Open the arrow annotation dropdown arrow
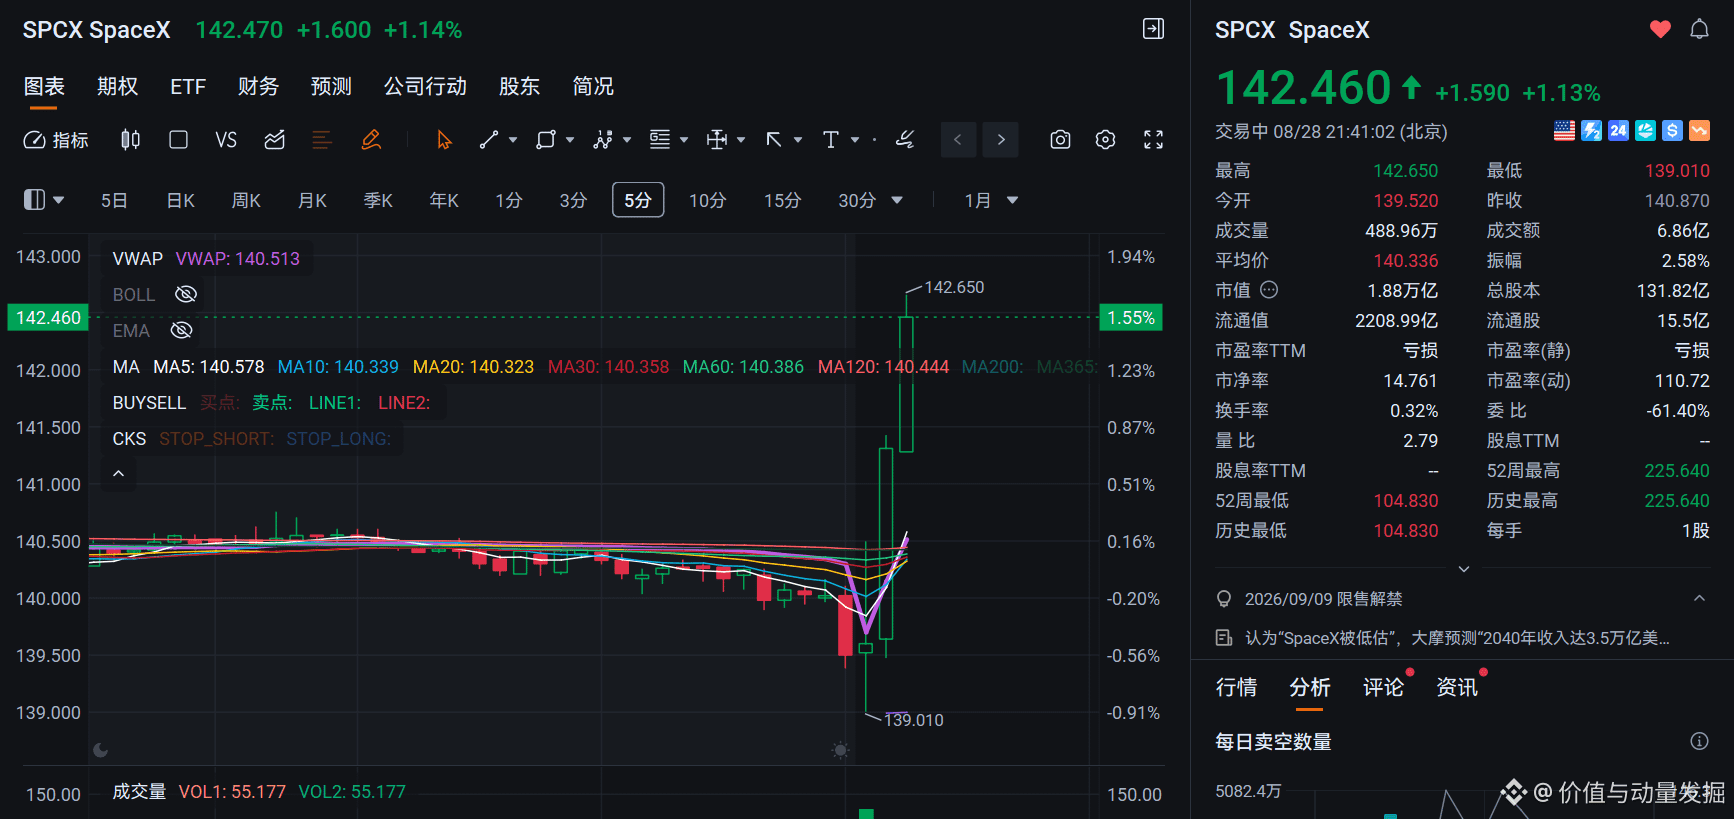 tap(798, 140)
